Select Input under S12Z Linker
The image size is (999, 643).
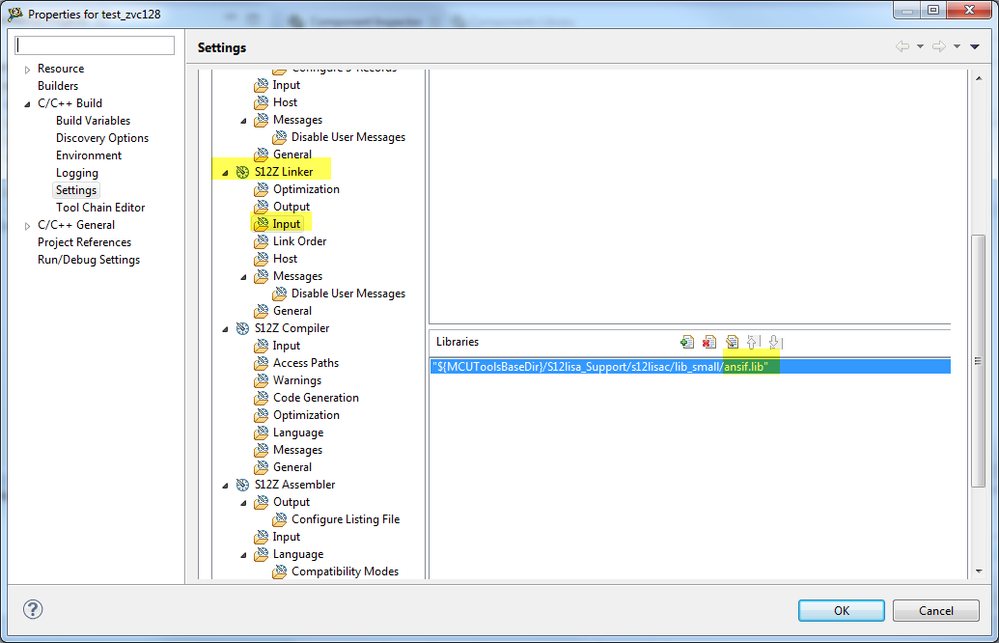(286, 224)
